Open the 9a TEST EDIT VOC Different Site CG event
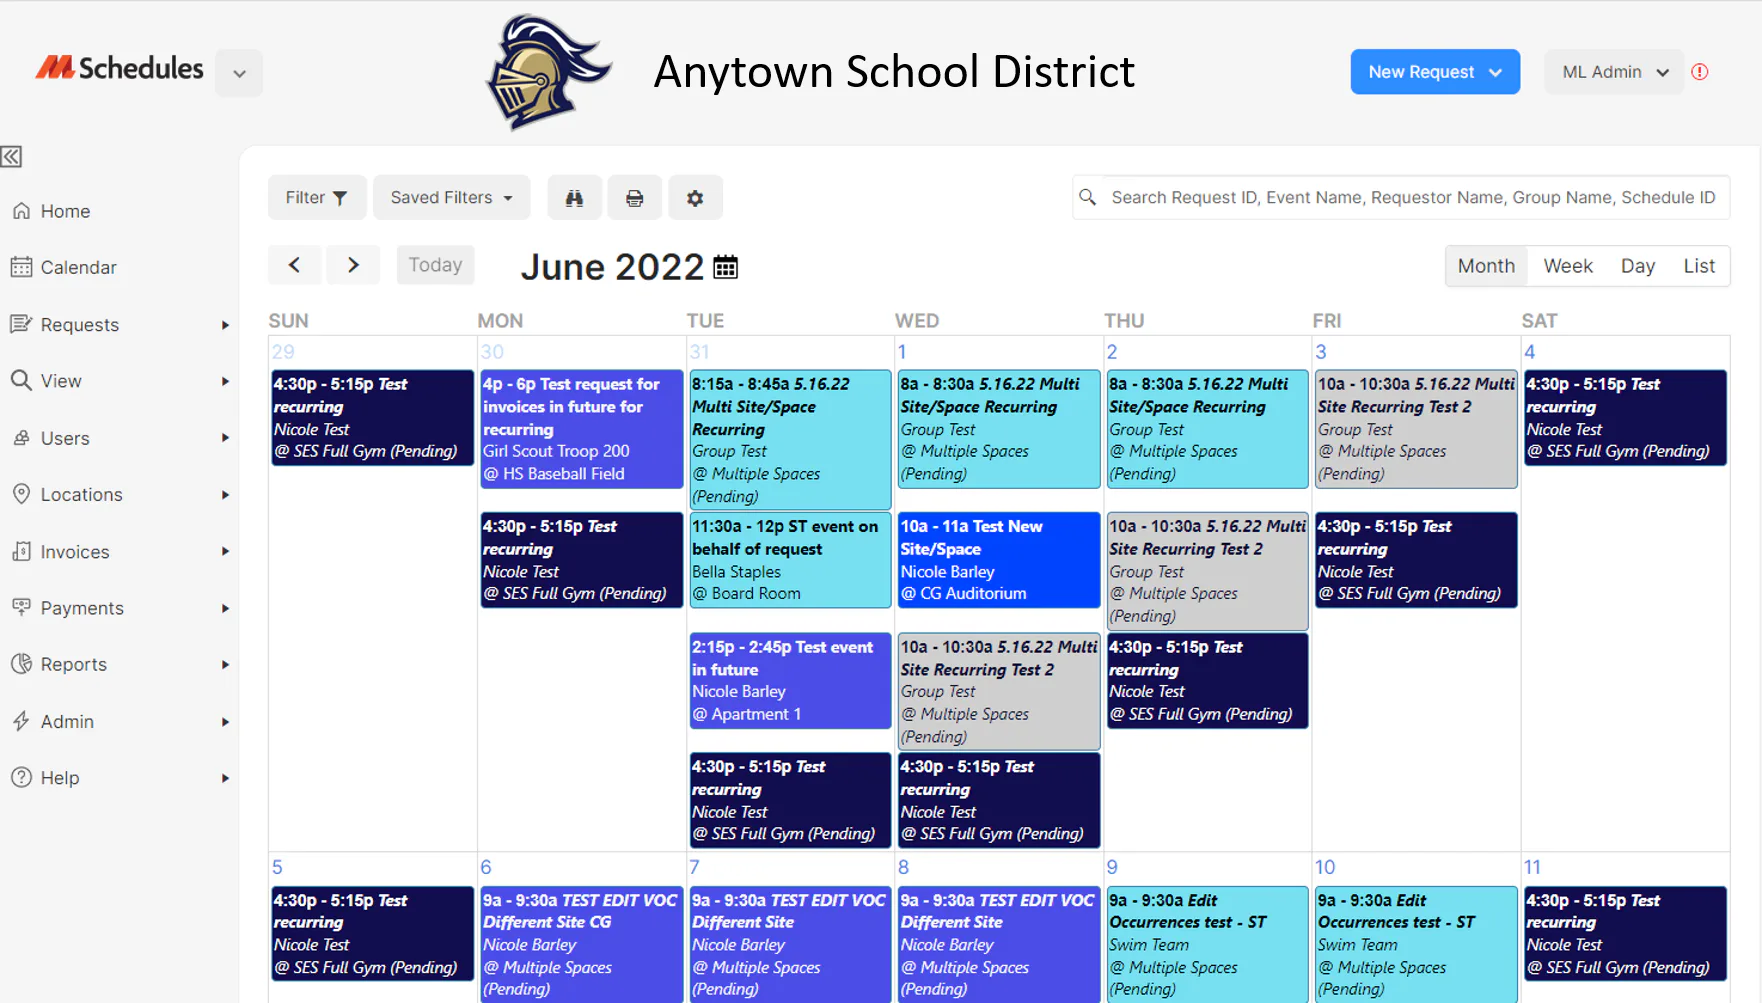The image size is (1762, 1003). (x=581, y=944)
